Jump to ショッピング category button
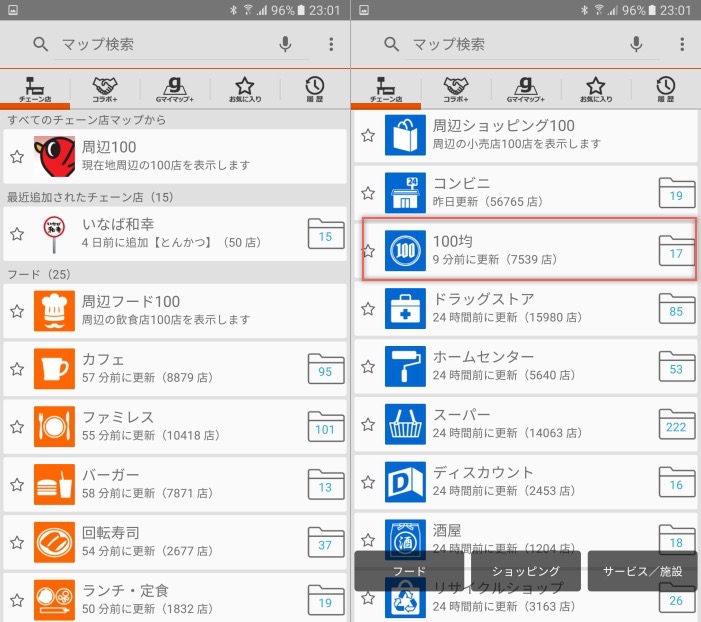 526,571
